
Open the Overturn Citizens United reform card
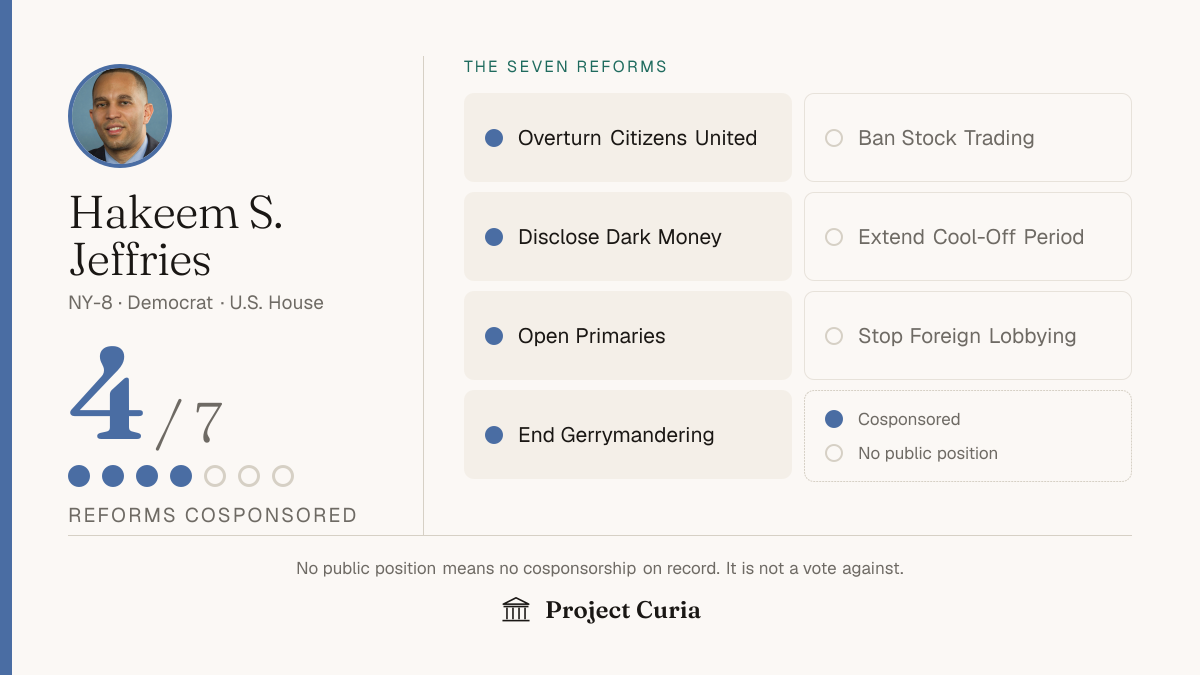628,138
